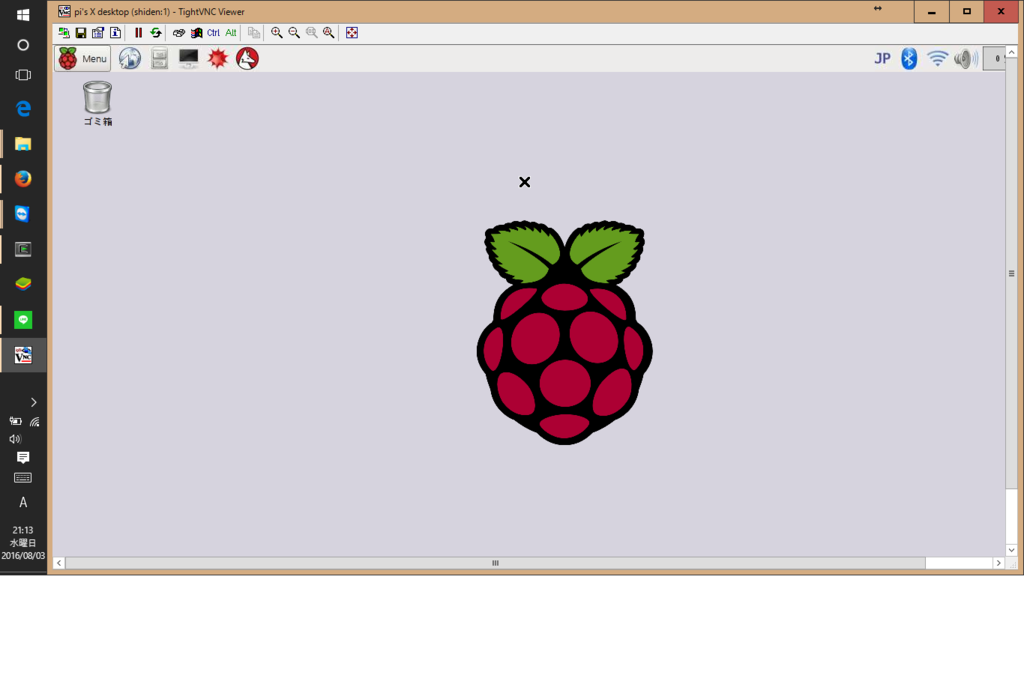Open BlueStacks from taskbar
1024x693 pixels.
[x=23, y=284]
